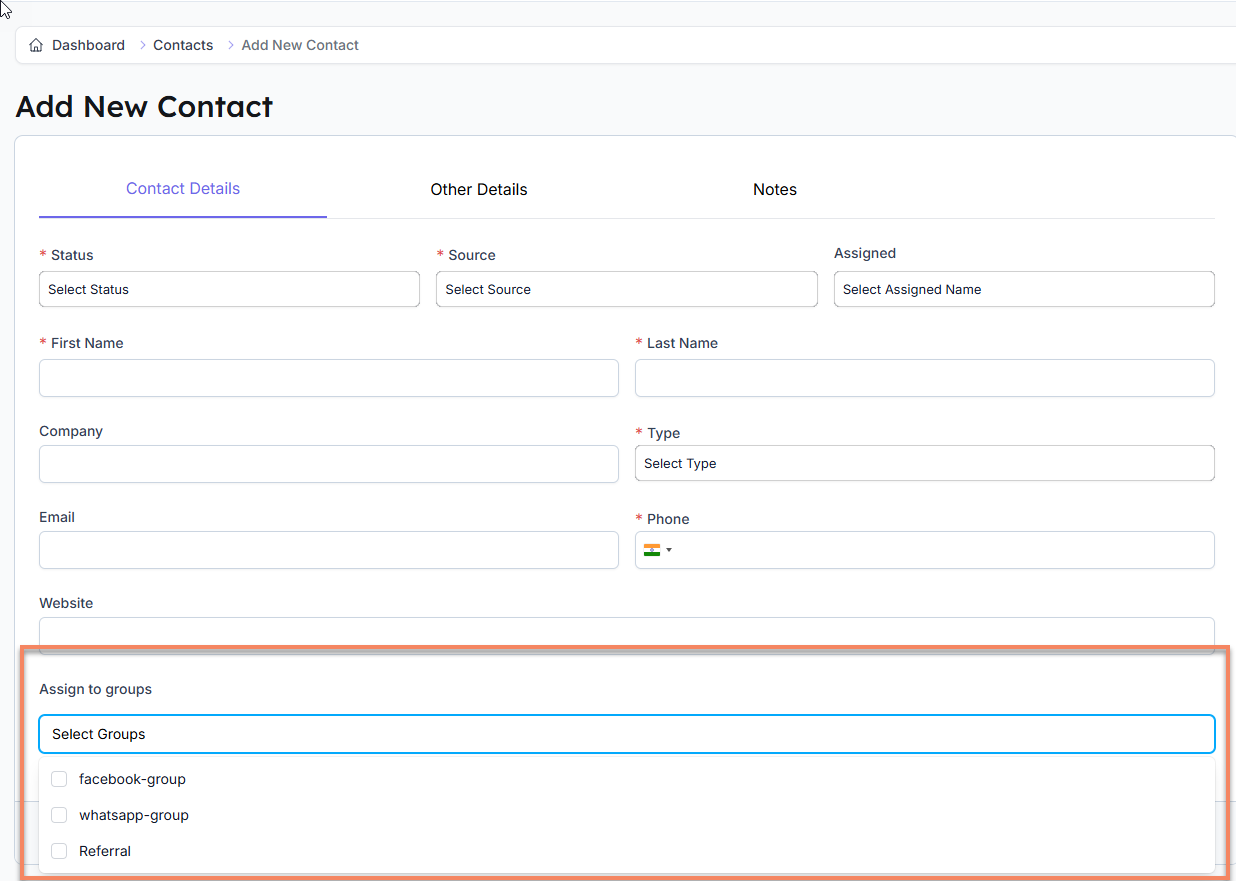Click the India flag icon in Phone field
1236x881 pixels.
[x=652, y=549]
